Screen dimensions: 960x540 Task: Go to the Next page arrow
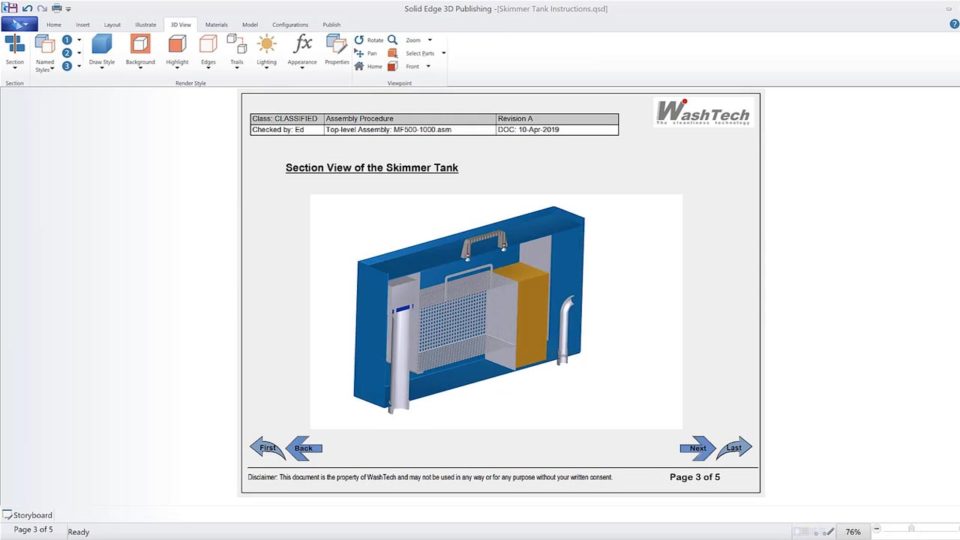coord(697,448)
